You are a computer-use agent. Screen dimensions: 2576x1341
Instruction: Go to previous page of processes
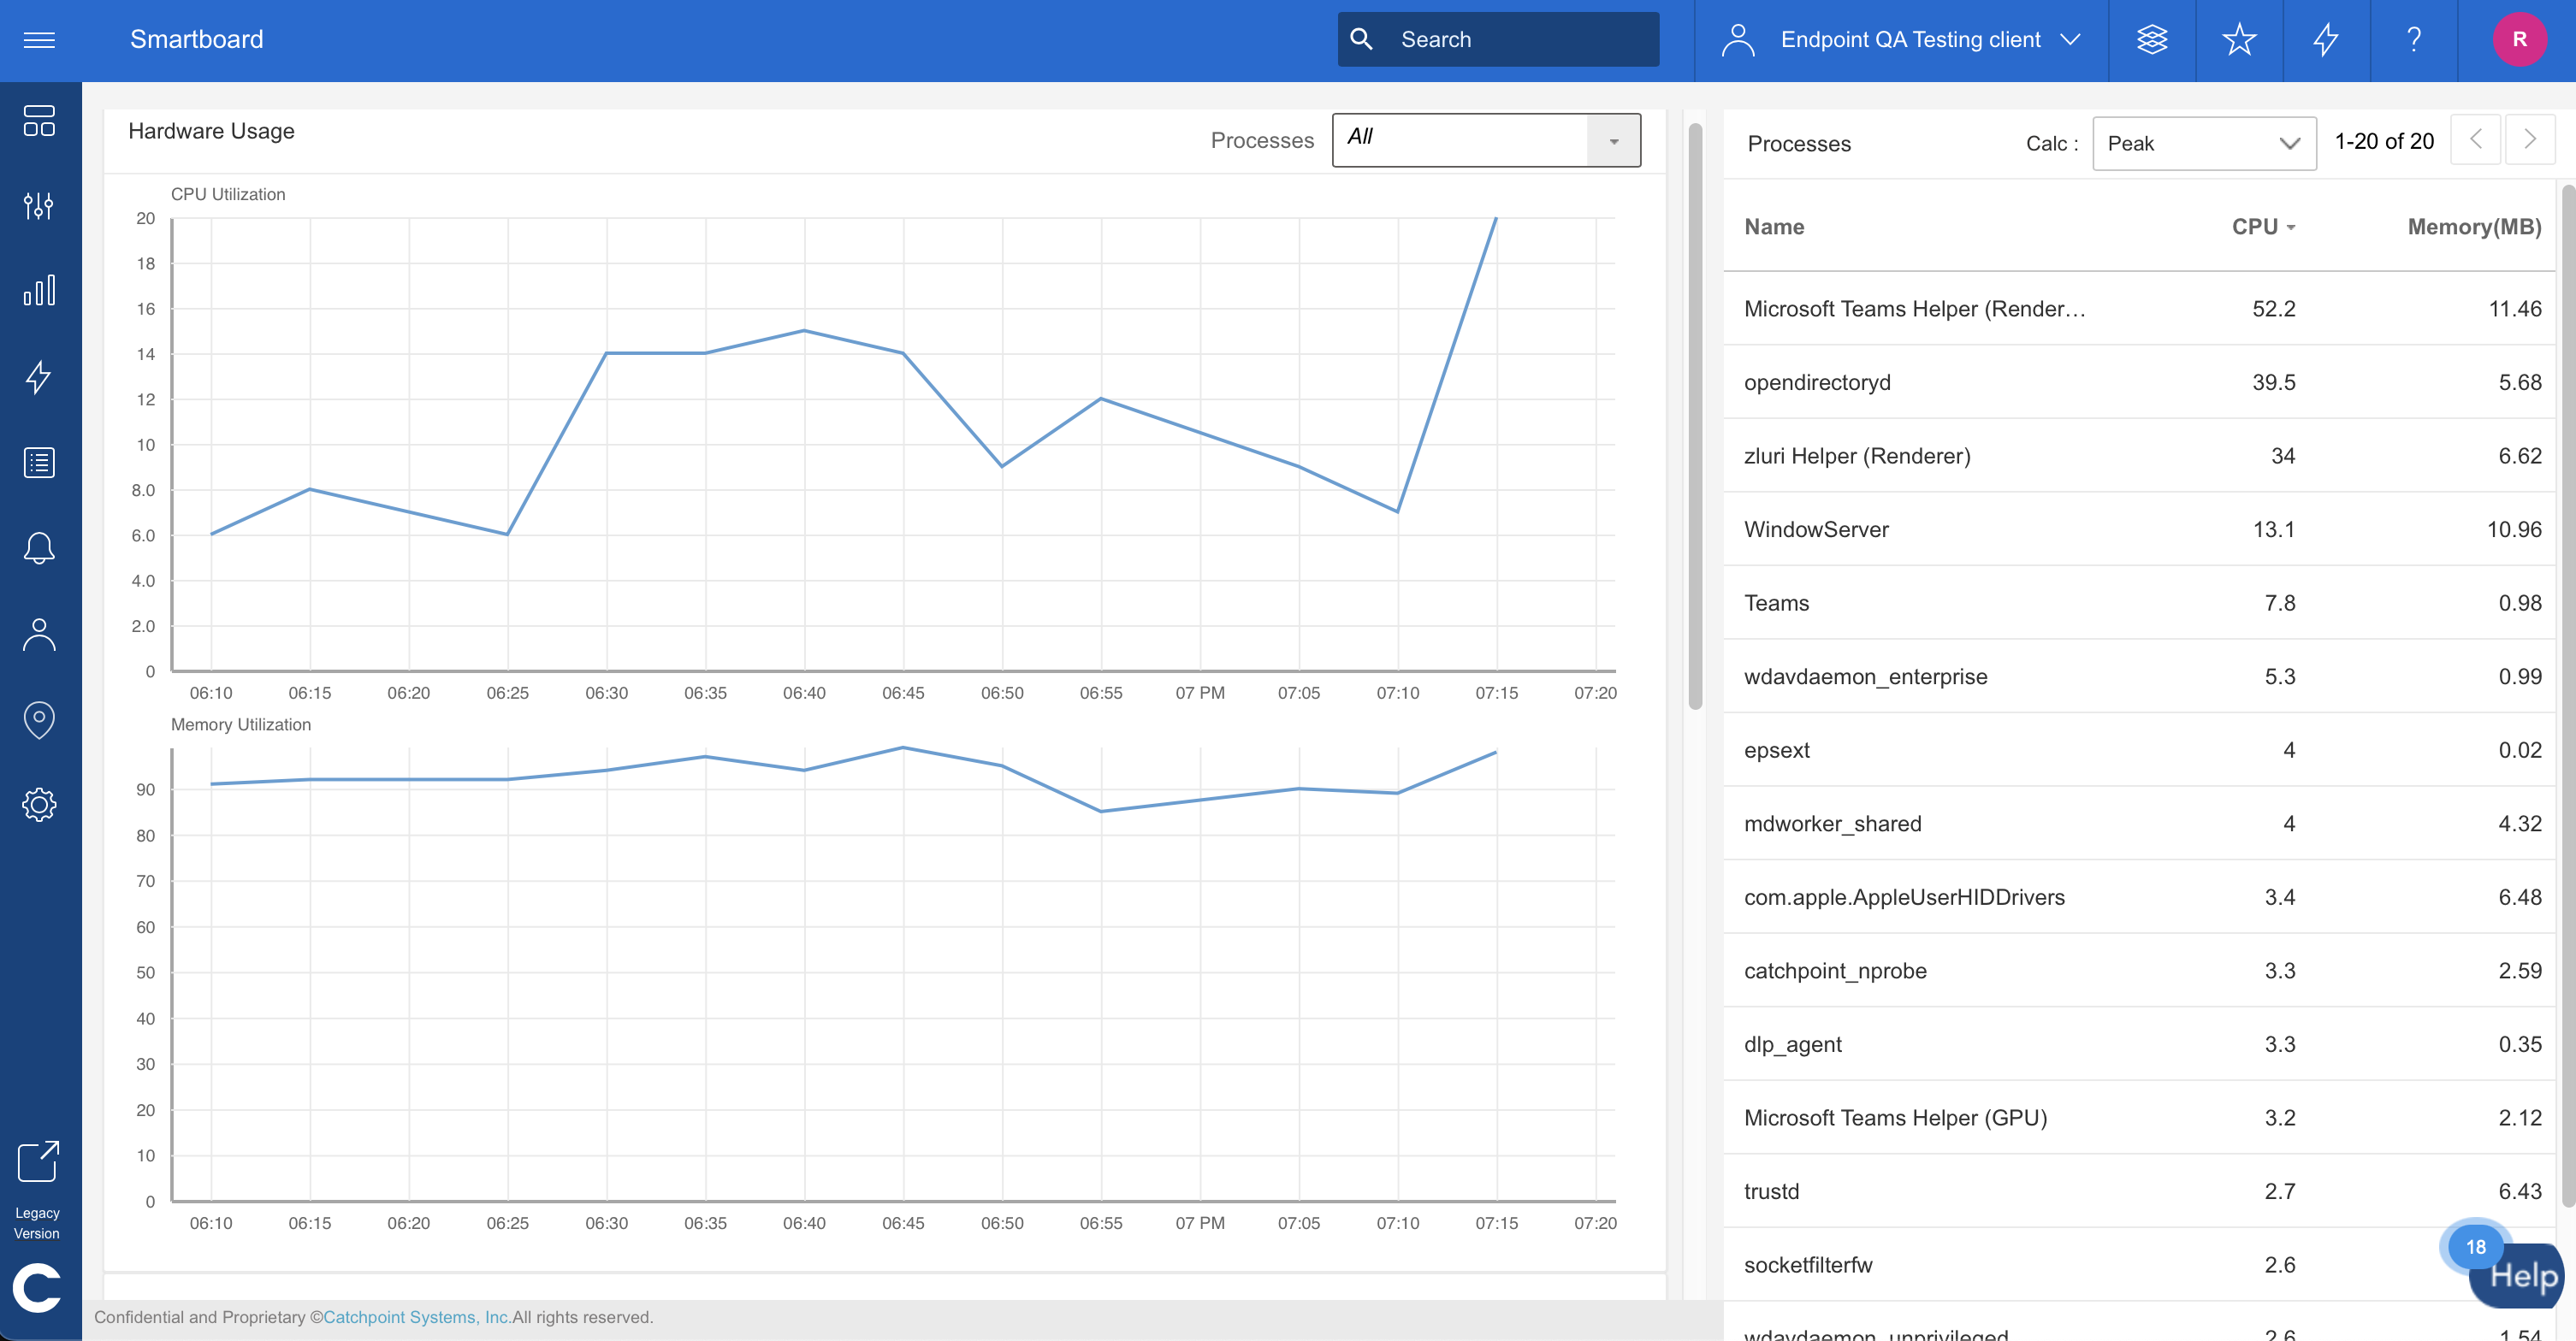tap(2476, 140)
